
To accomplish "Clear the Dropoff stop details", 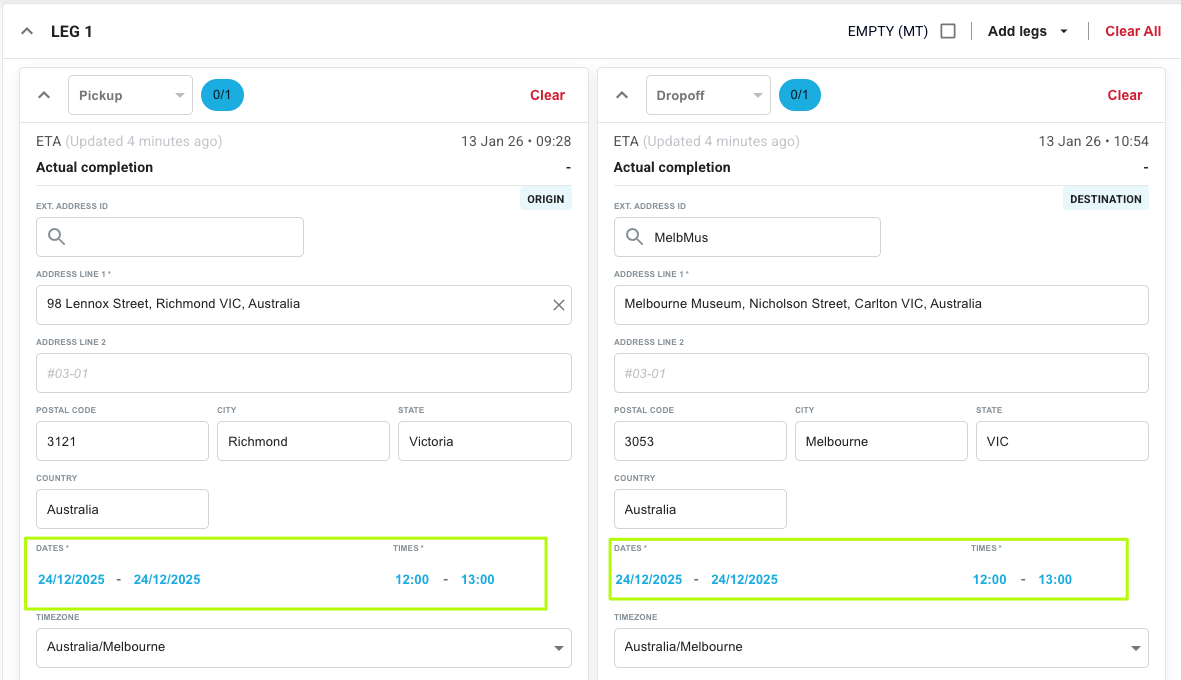I will 1124,95.
